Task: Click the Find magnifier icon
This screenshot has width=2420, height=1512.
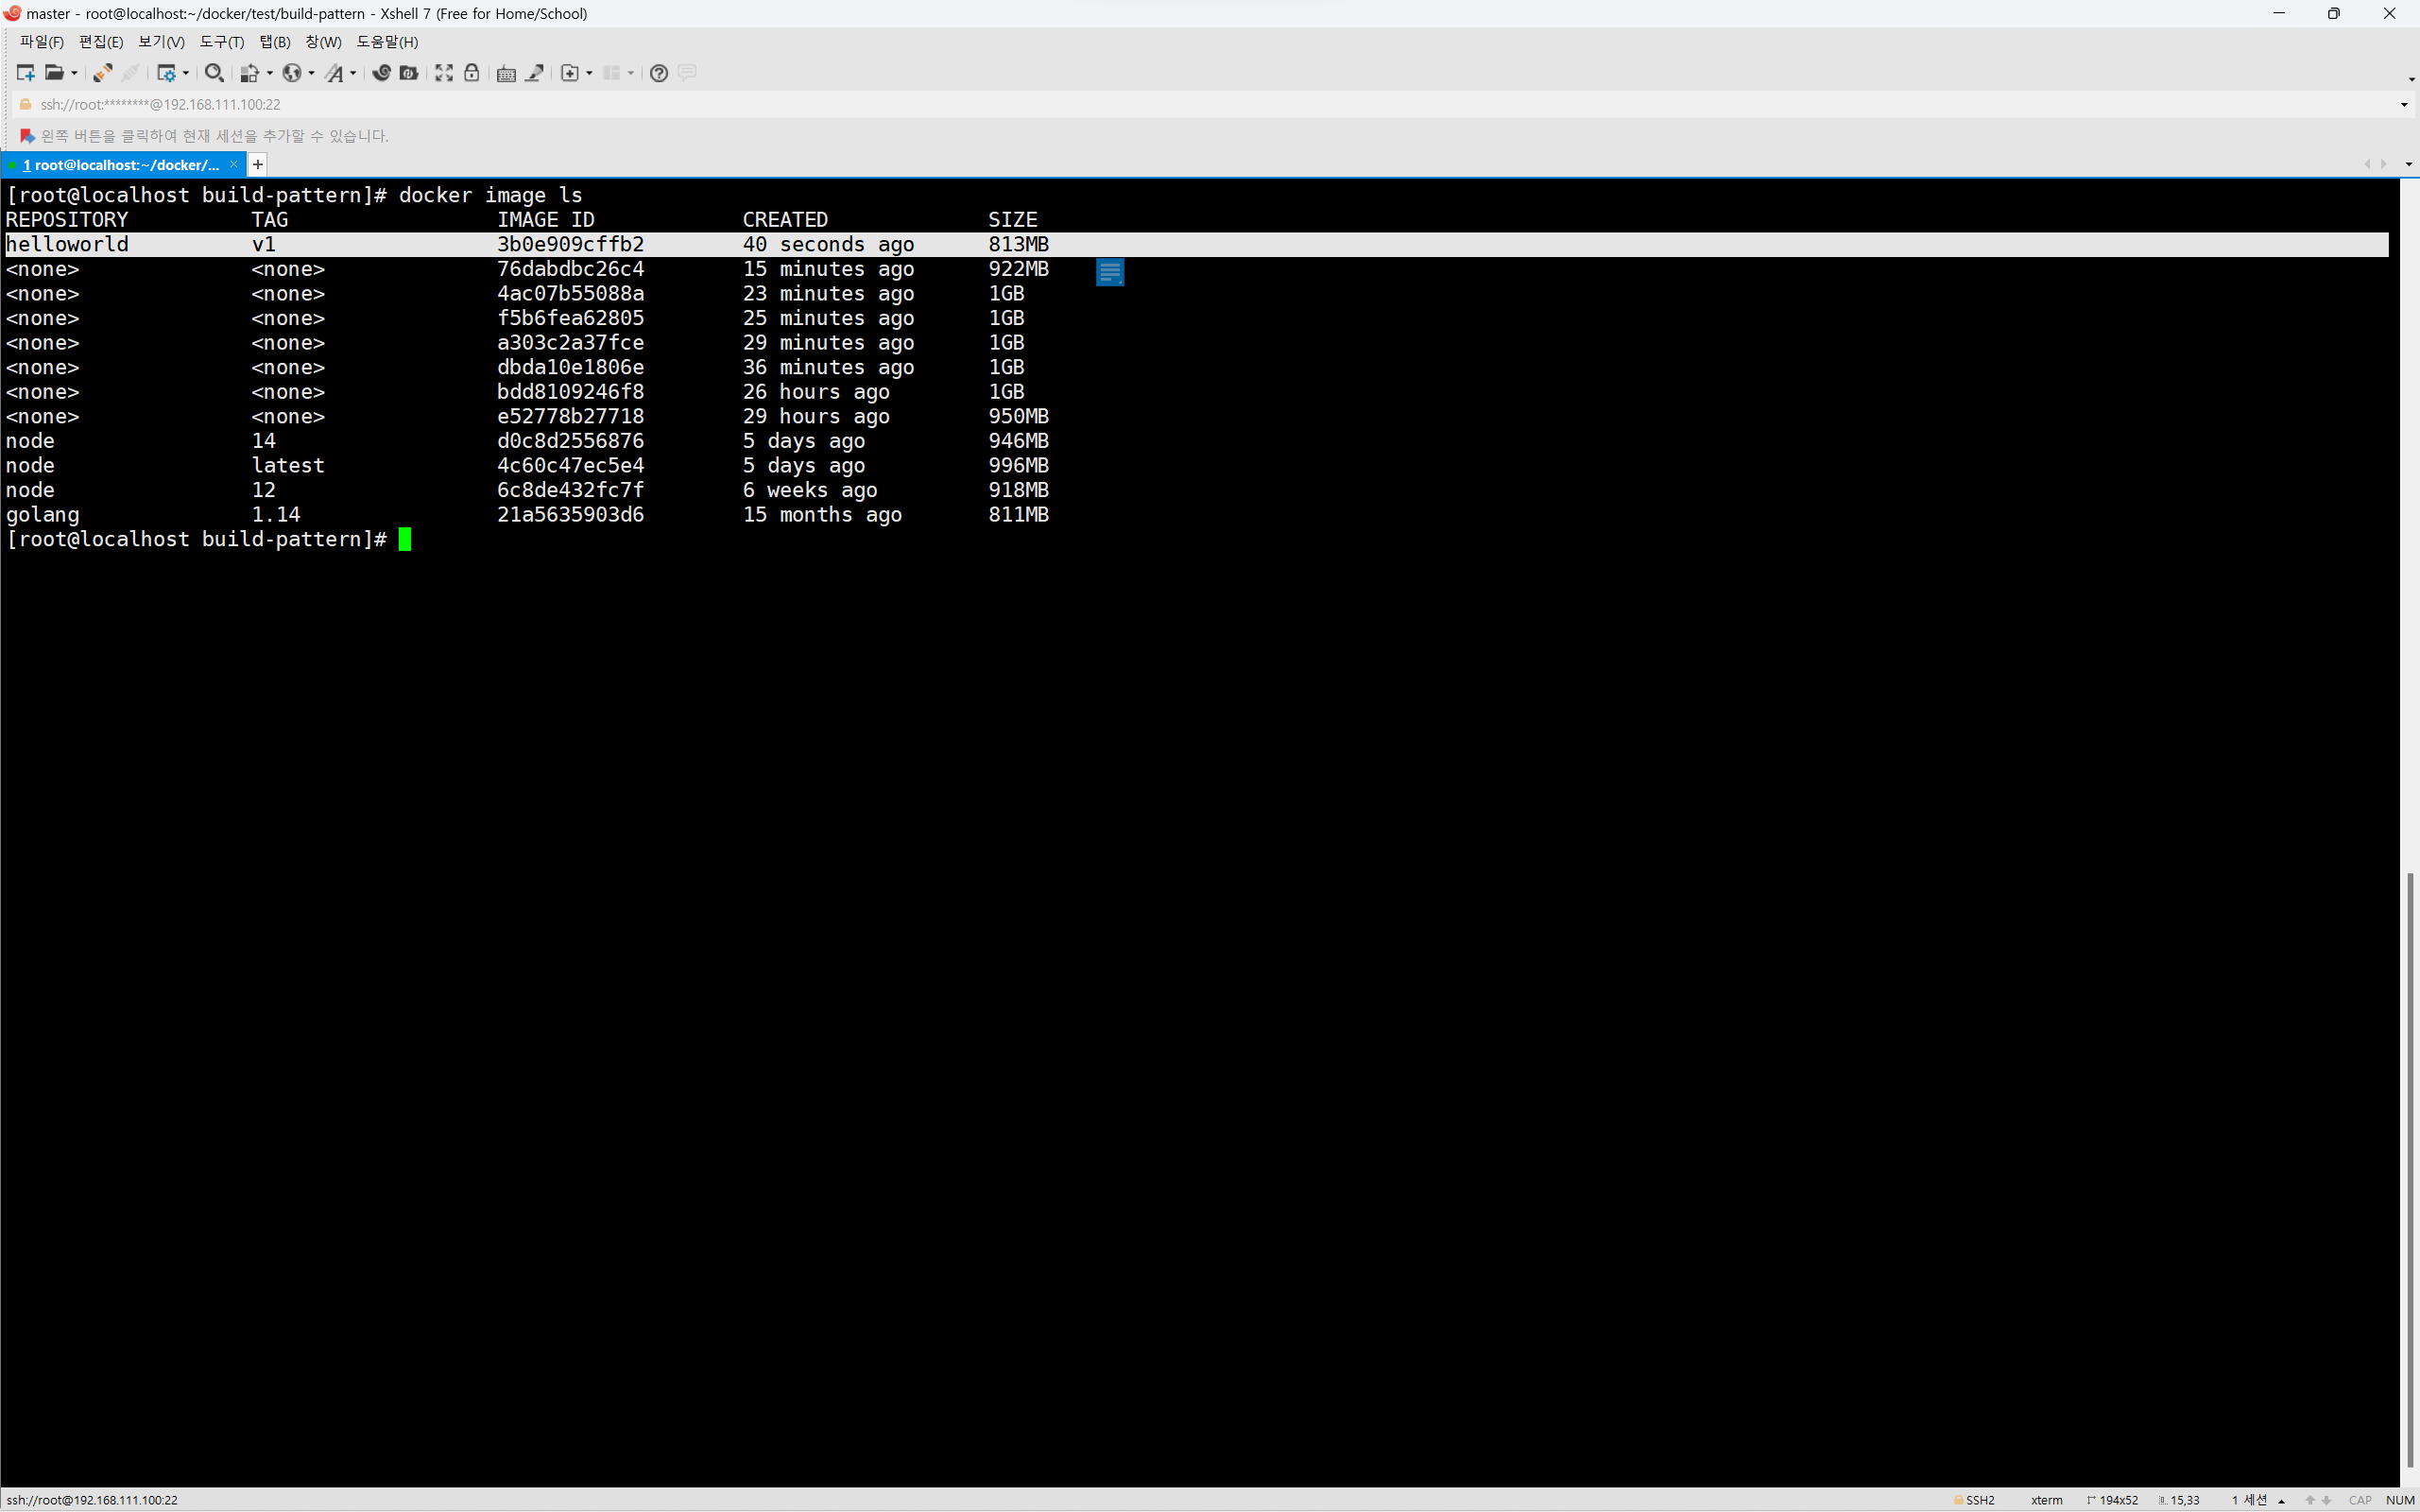Action: [x=213, y=73]
